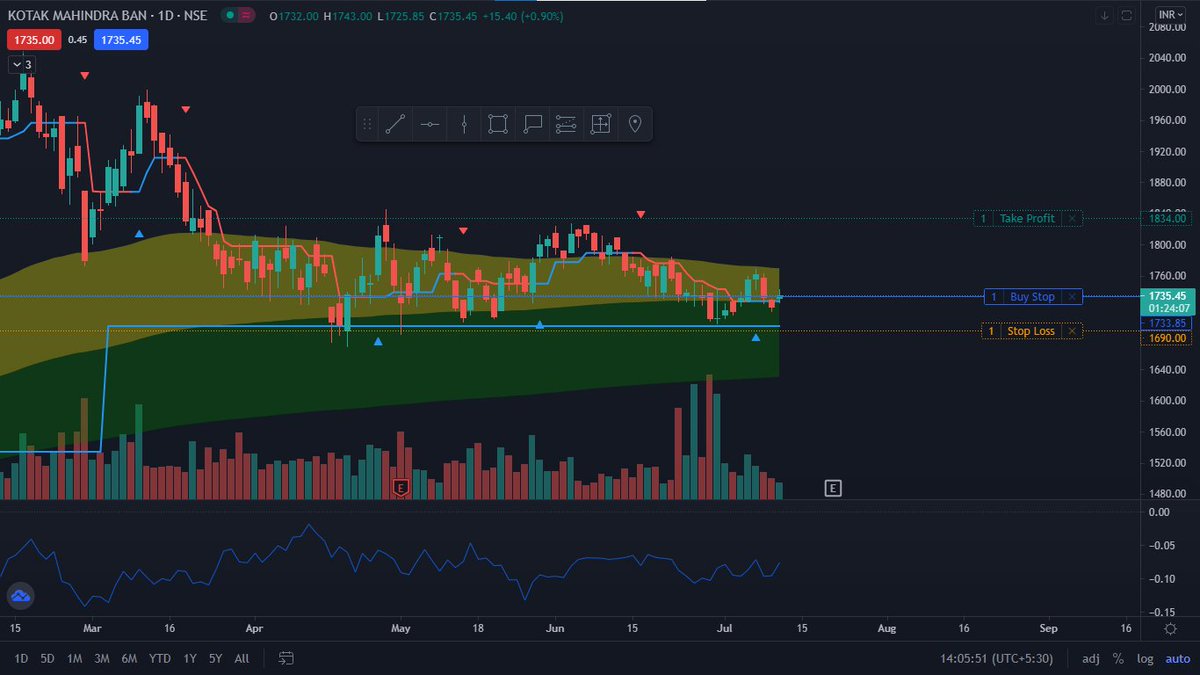Click the cloud data icon in indicator pane
The height and width of the screenshot is (675, 1200).
20,597
